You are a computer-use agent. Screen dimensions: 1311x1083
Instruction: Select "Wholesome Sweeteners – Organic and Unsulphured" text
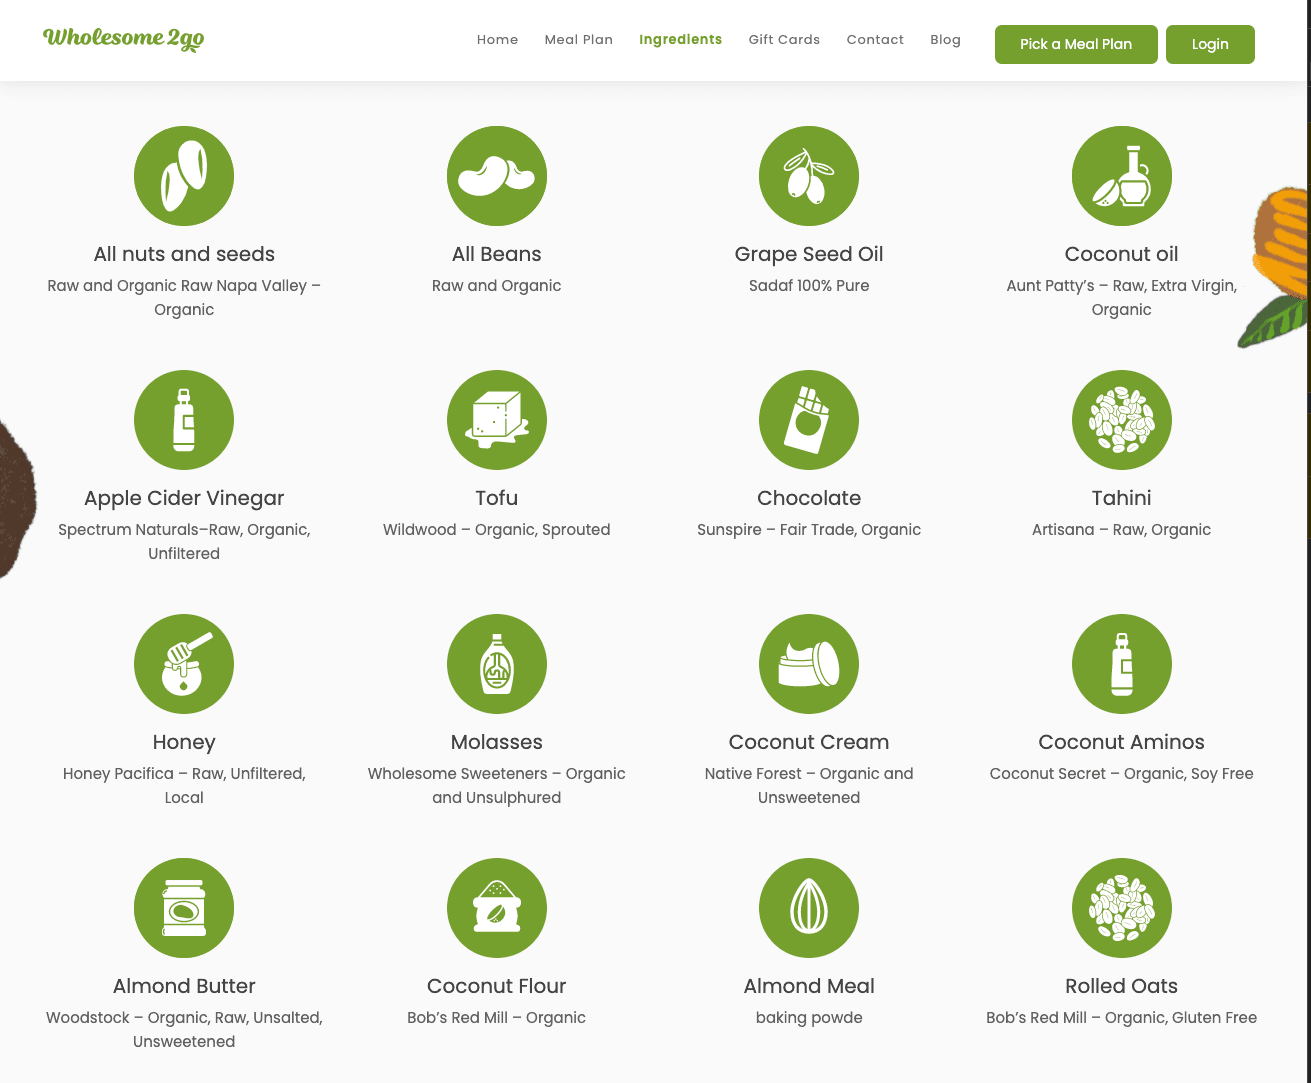[497, 785]
